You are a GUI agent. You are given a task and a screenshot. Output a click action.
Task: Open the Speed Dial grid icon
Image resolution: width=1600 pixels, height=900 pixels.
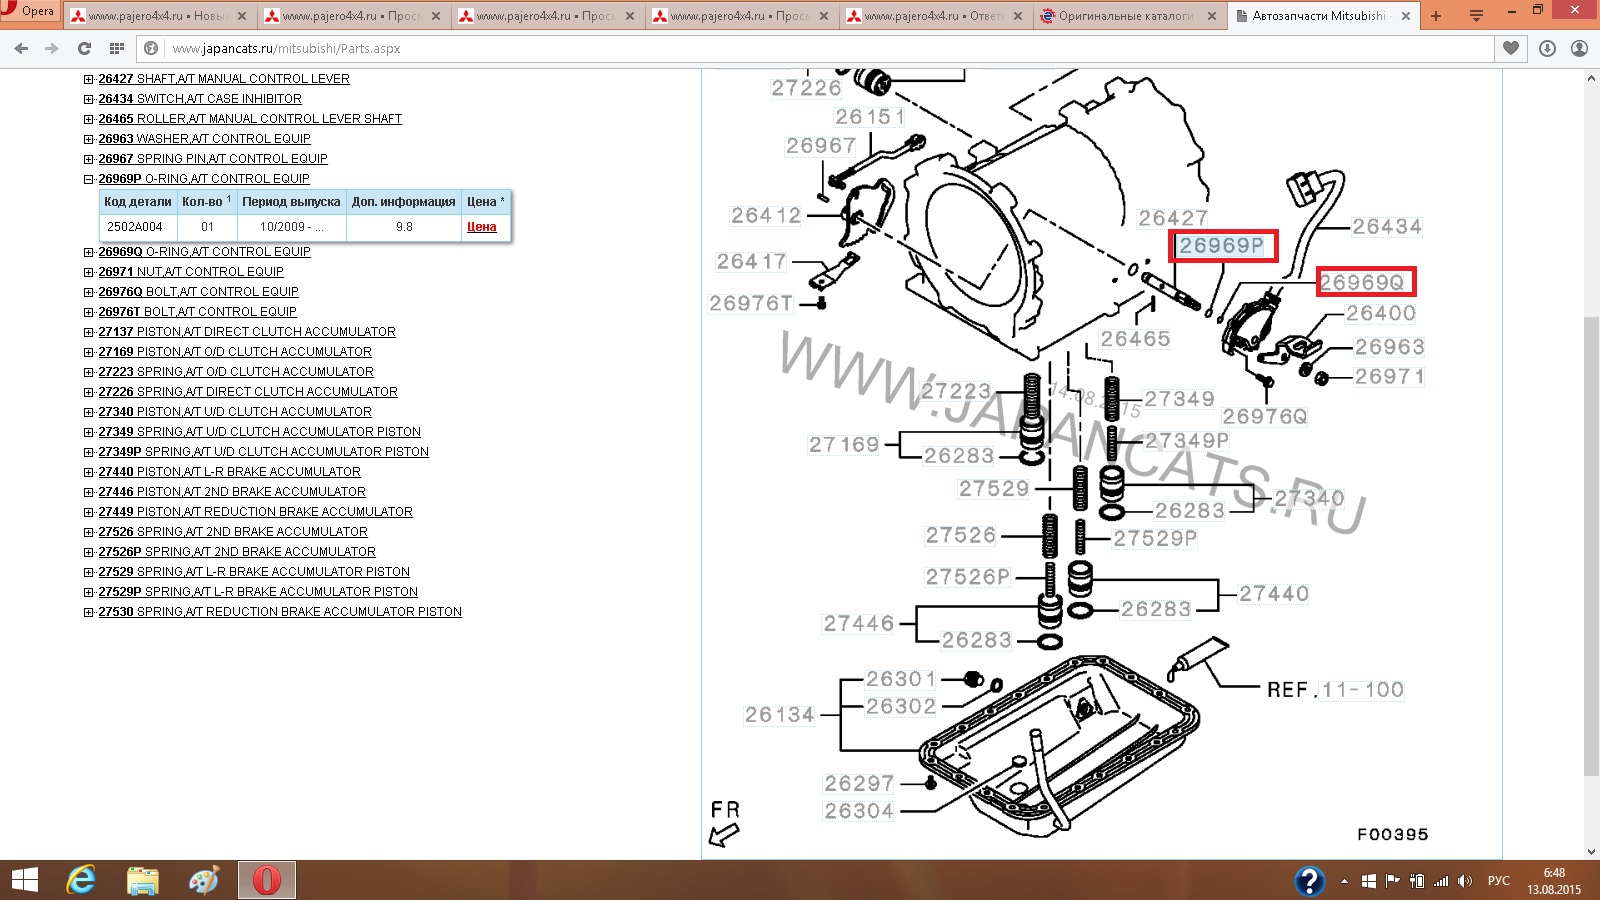[117, 48]
